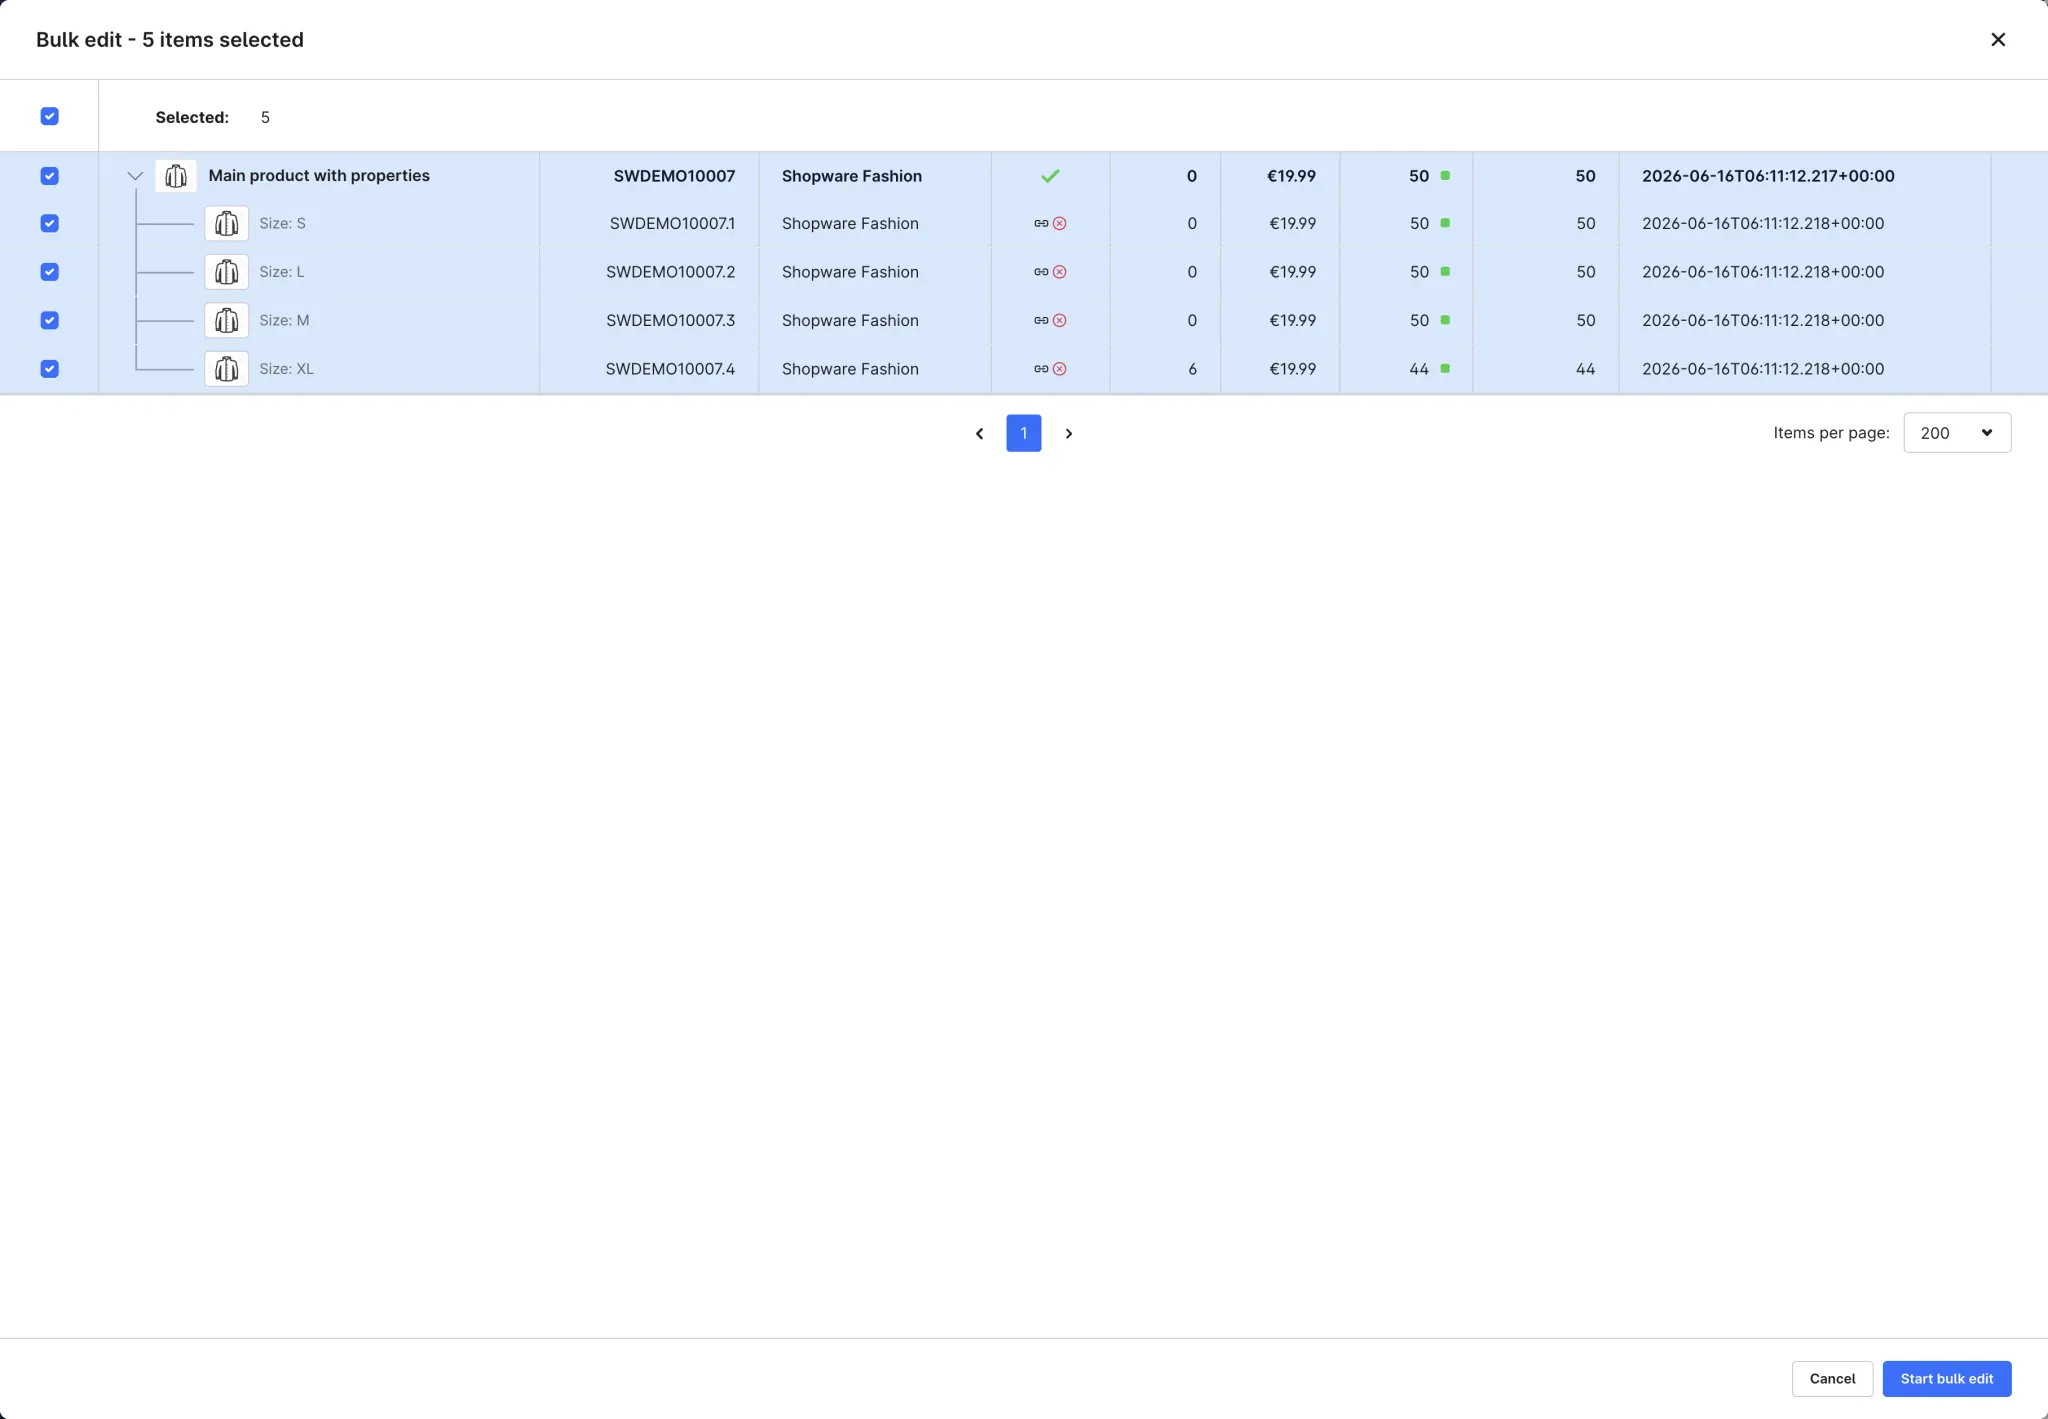Click product number SWDEMO10007.3
The height and width of the screenshot is (1419, 2048).
point(670,320)
